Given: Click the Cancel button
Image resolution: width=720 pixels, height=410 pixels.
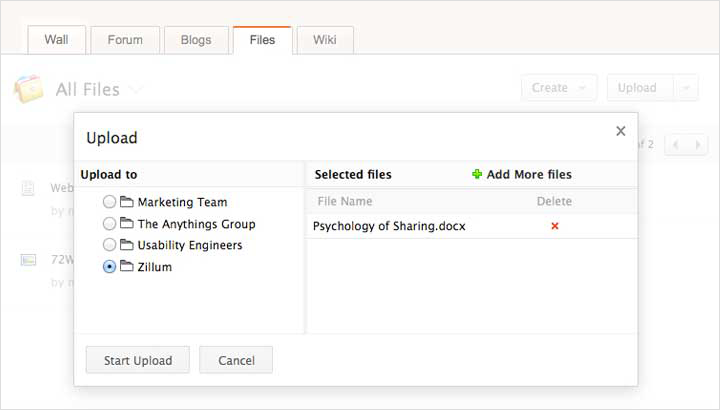Looking at the screenshot, I should point(235,360).
